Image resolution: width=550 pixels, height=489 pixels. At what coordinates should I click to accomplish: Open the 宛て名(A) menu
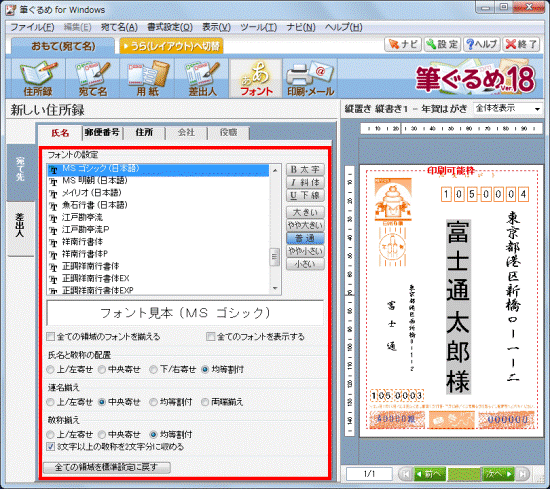pos(119,27)
